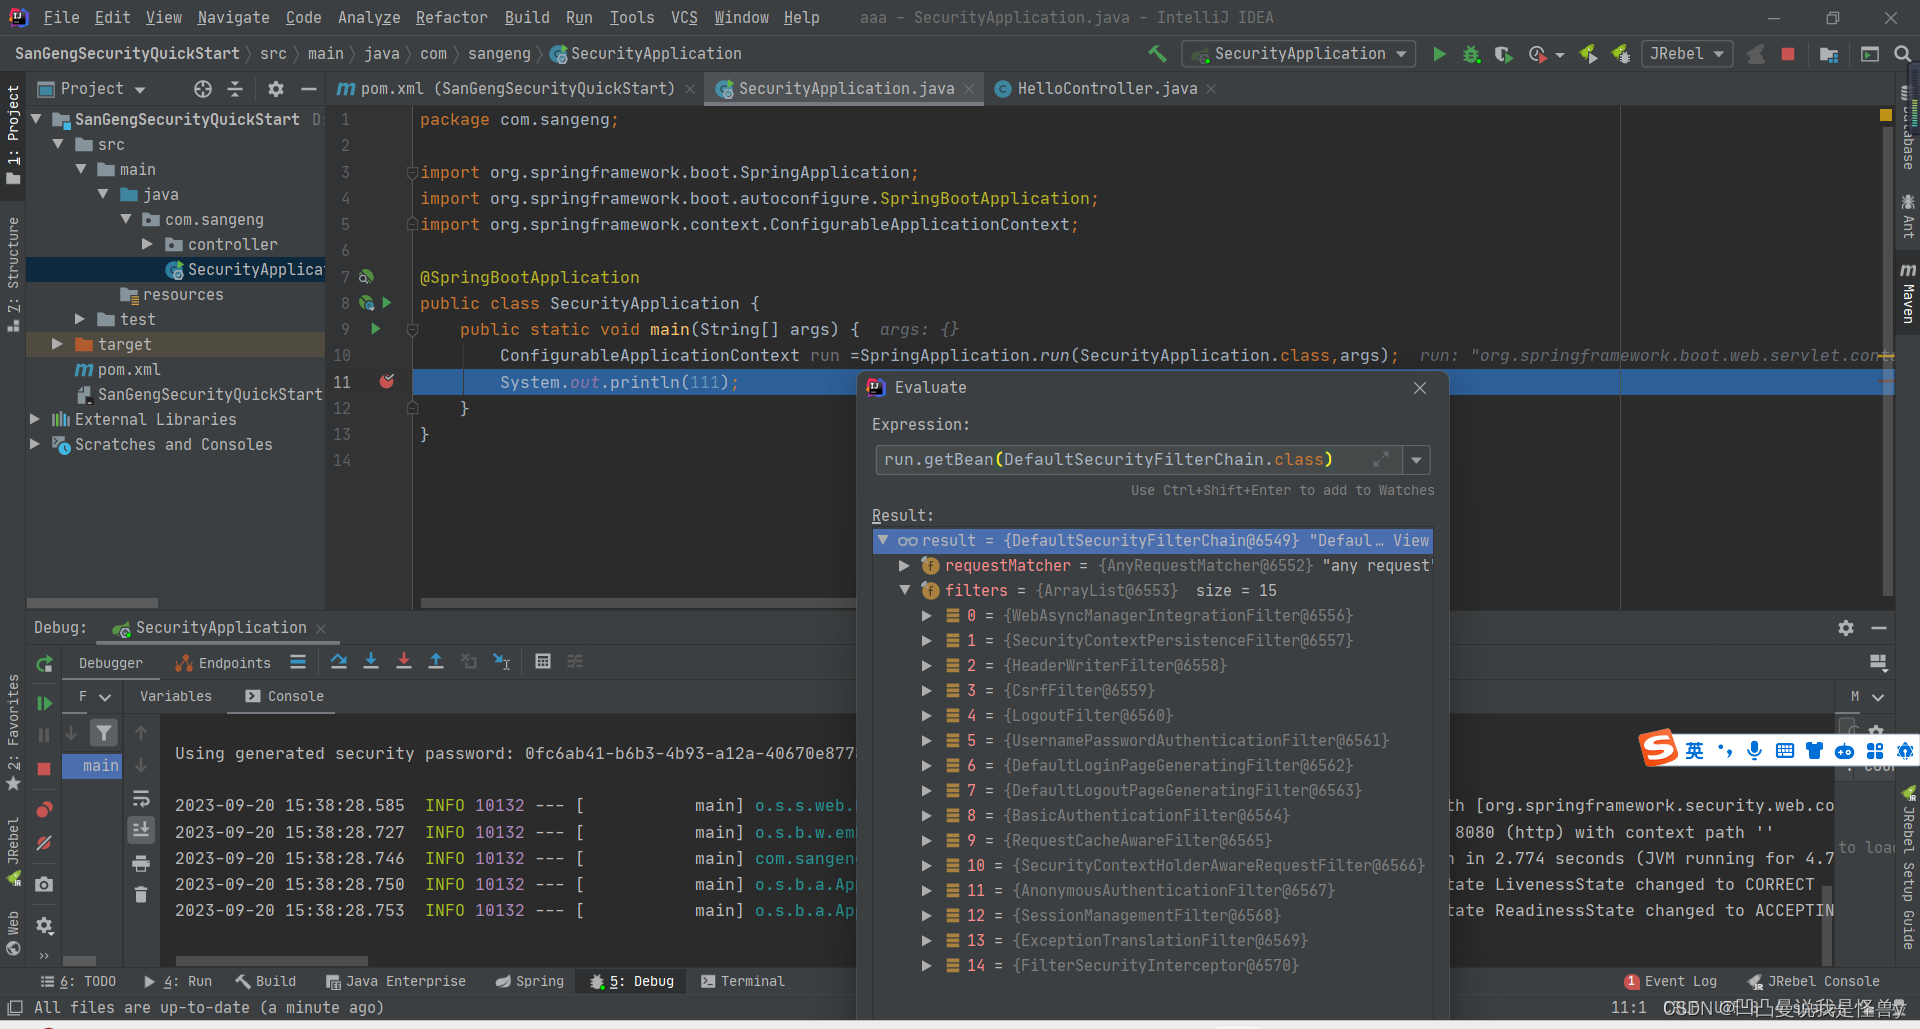Viewport: 1920px width, 1029px height.
Task: Open the JRebel Console
Action: tap(1813, 981)
